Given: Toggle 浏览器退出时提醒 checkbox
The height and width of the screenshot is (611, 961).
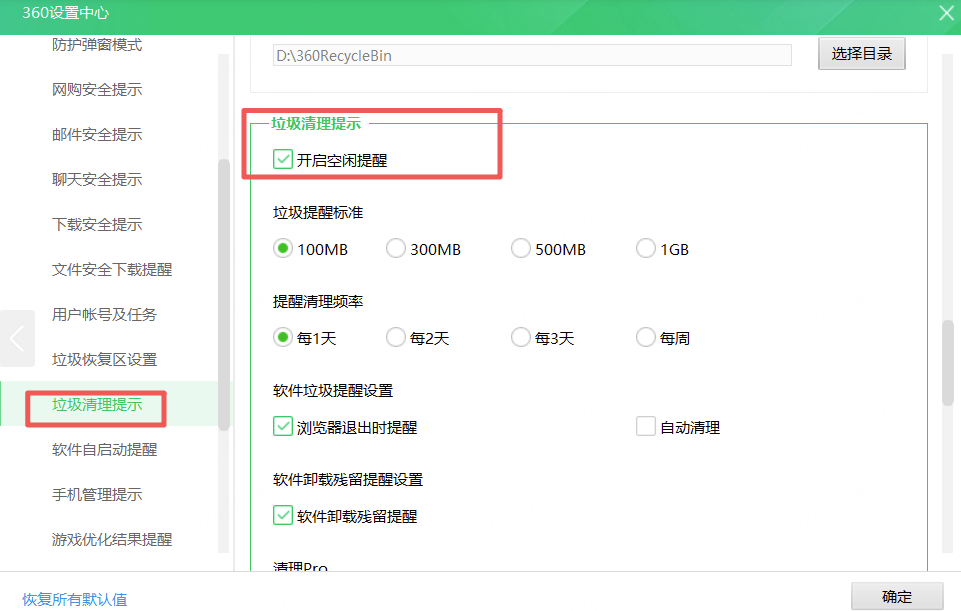Looking at the screenshot, I should point(283,427).
